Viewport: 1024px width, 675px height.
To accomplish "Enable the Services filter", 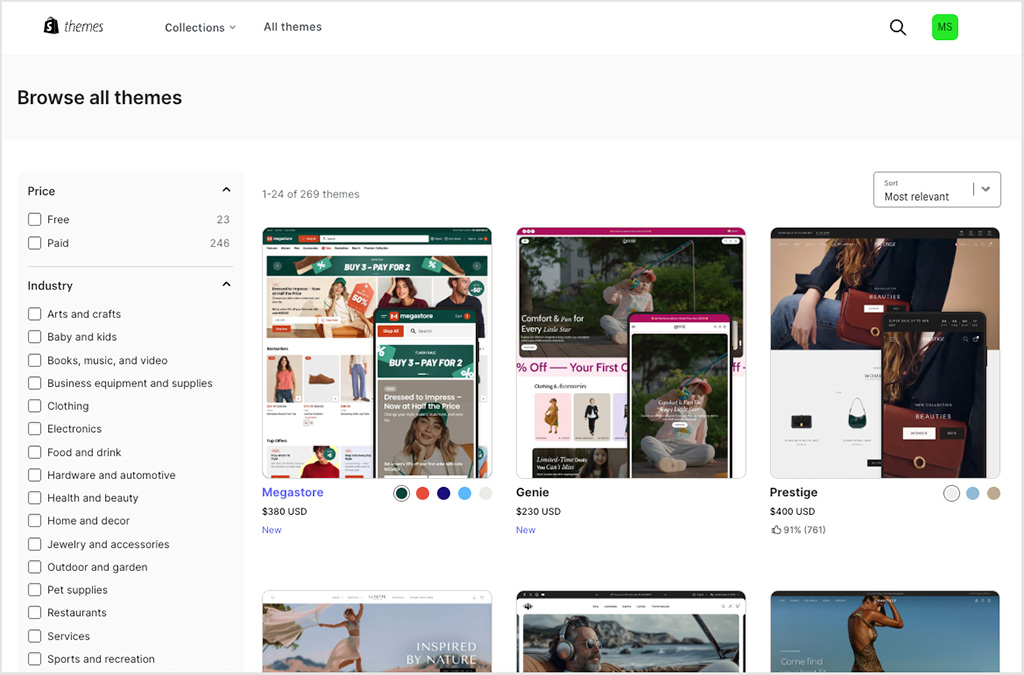I will (35, 636).
